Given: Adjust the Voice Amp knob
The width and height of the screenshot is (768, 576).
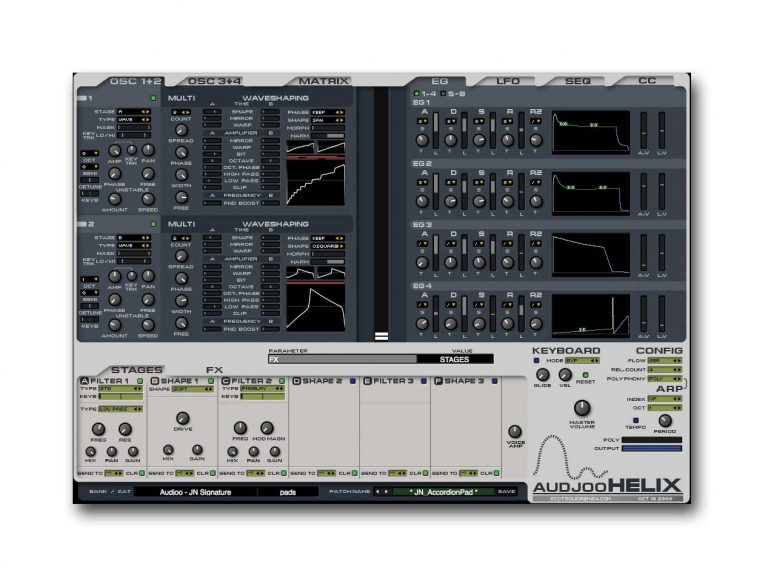Looking at the screenshot, I should pyautogui.click(x=515, y=431).
